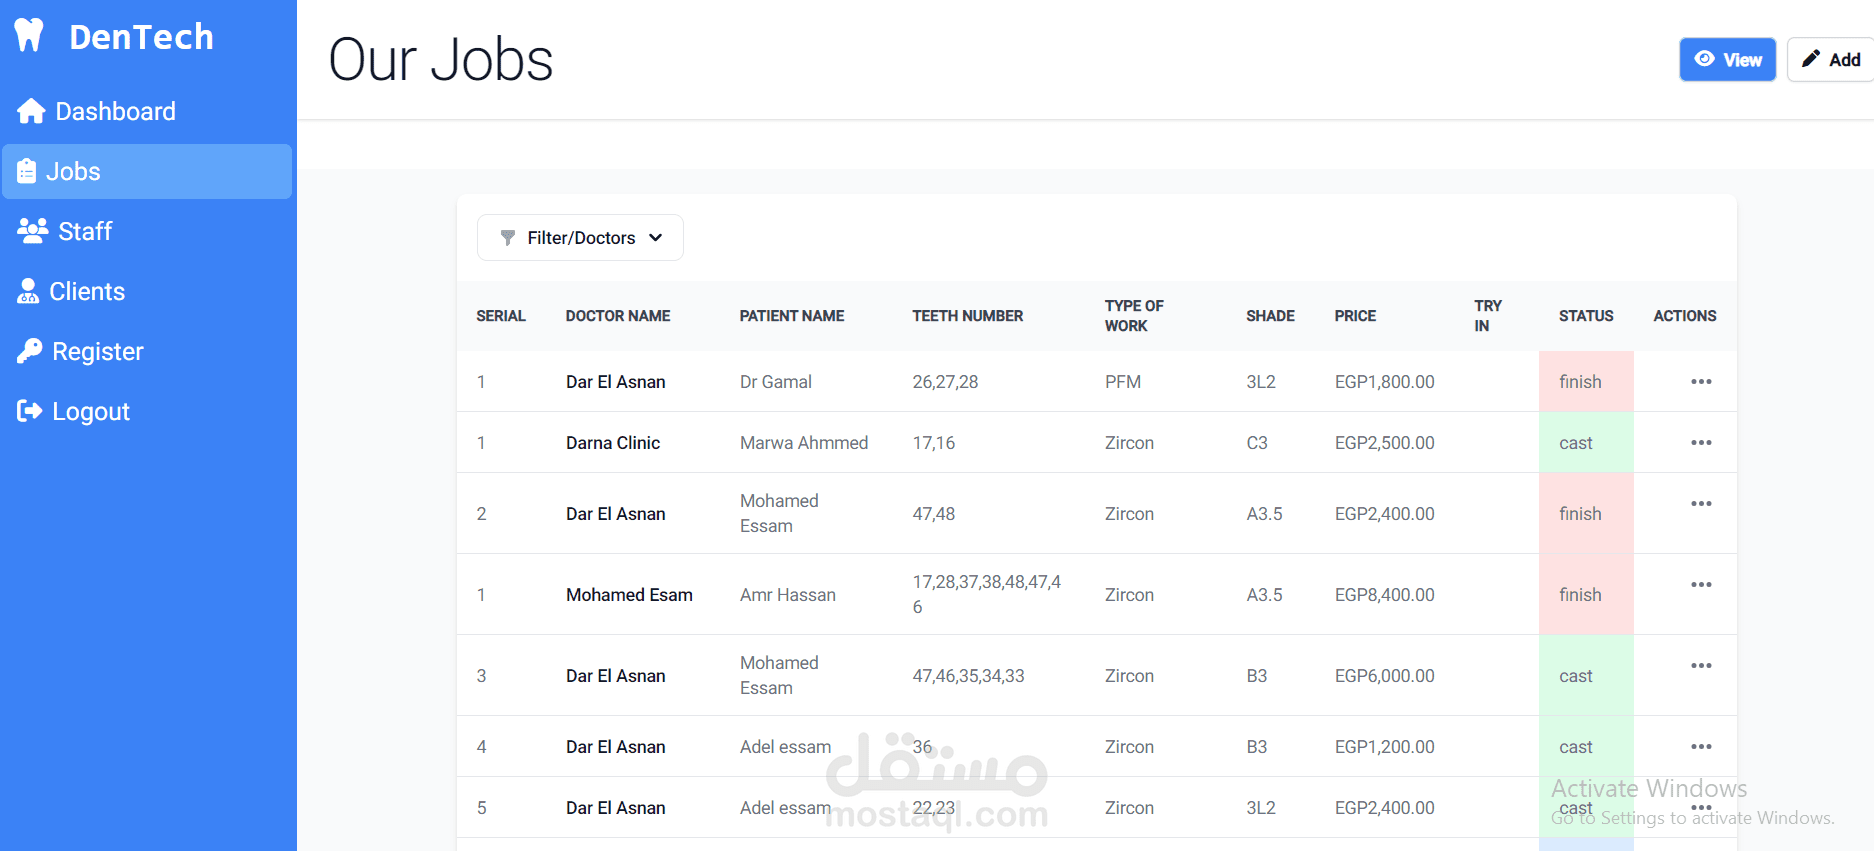Image resolution: width=1874 pixels, height=851 pixels.
Task: Click the PATIENT NAME column header
Action: point(792,316)
